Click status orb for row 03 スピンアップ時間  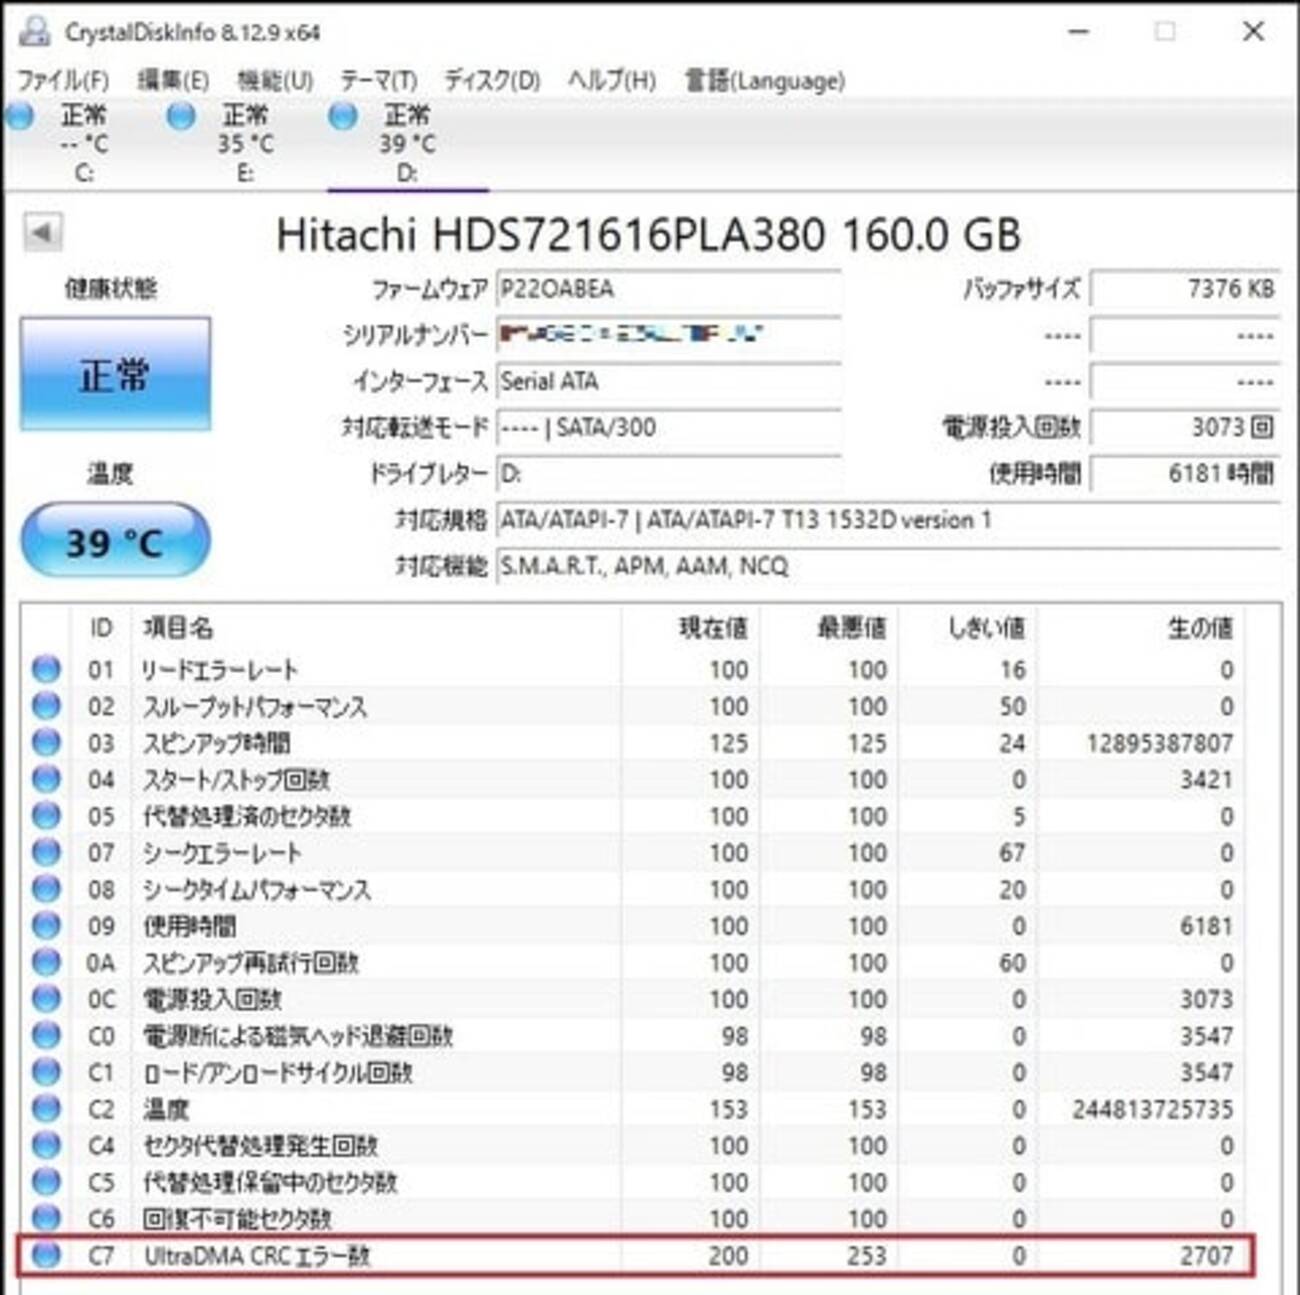[46, 742]
